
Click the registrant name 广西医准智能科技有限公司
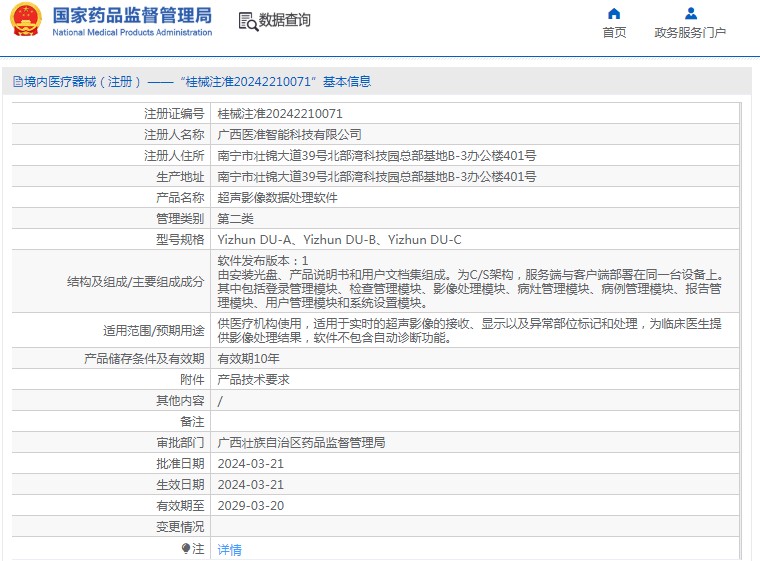point(289,134)
